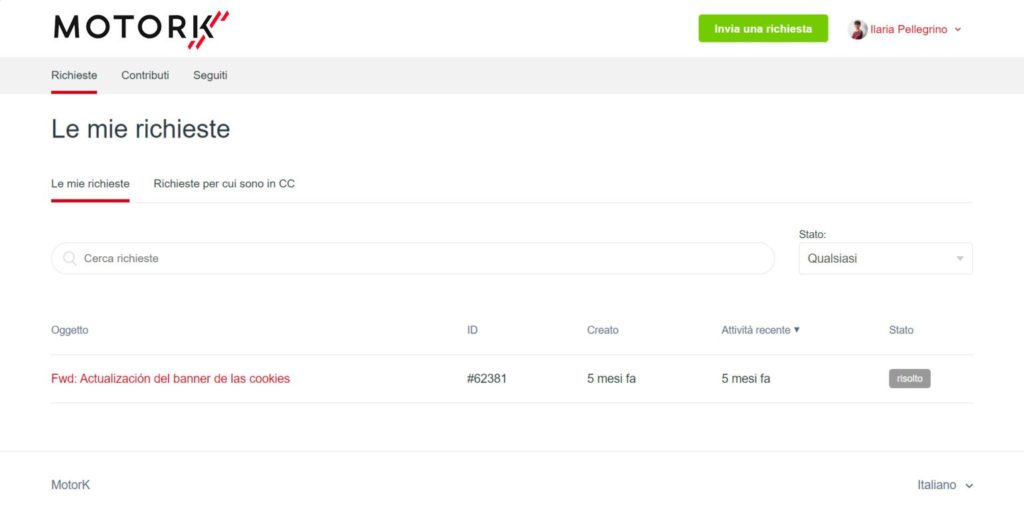Click the search magnifier icon
1024x519 pixels.
point(69,259)
